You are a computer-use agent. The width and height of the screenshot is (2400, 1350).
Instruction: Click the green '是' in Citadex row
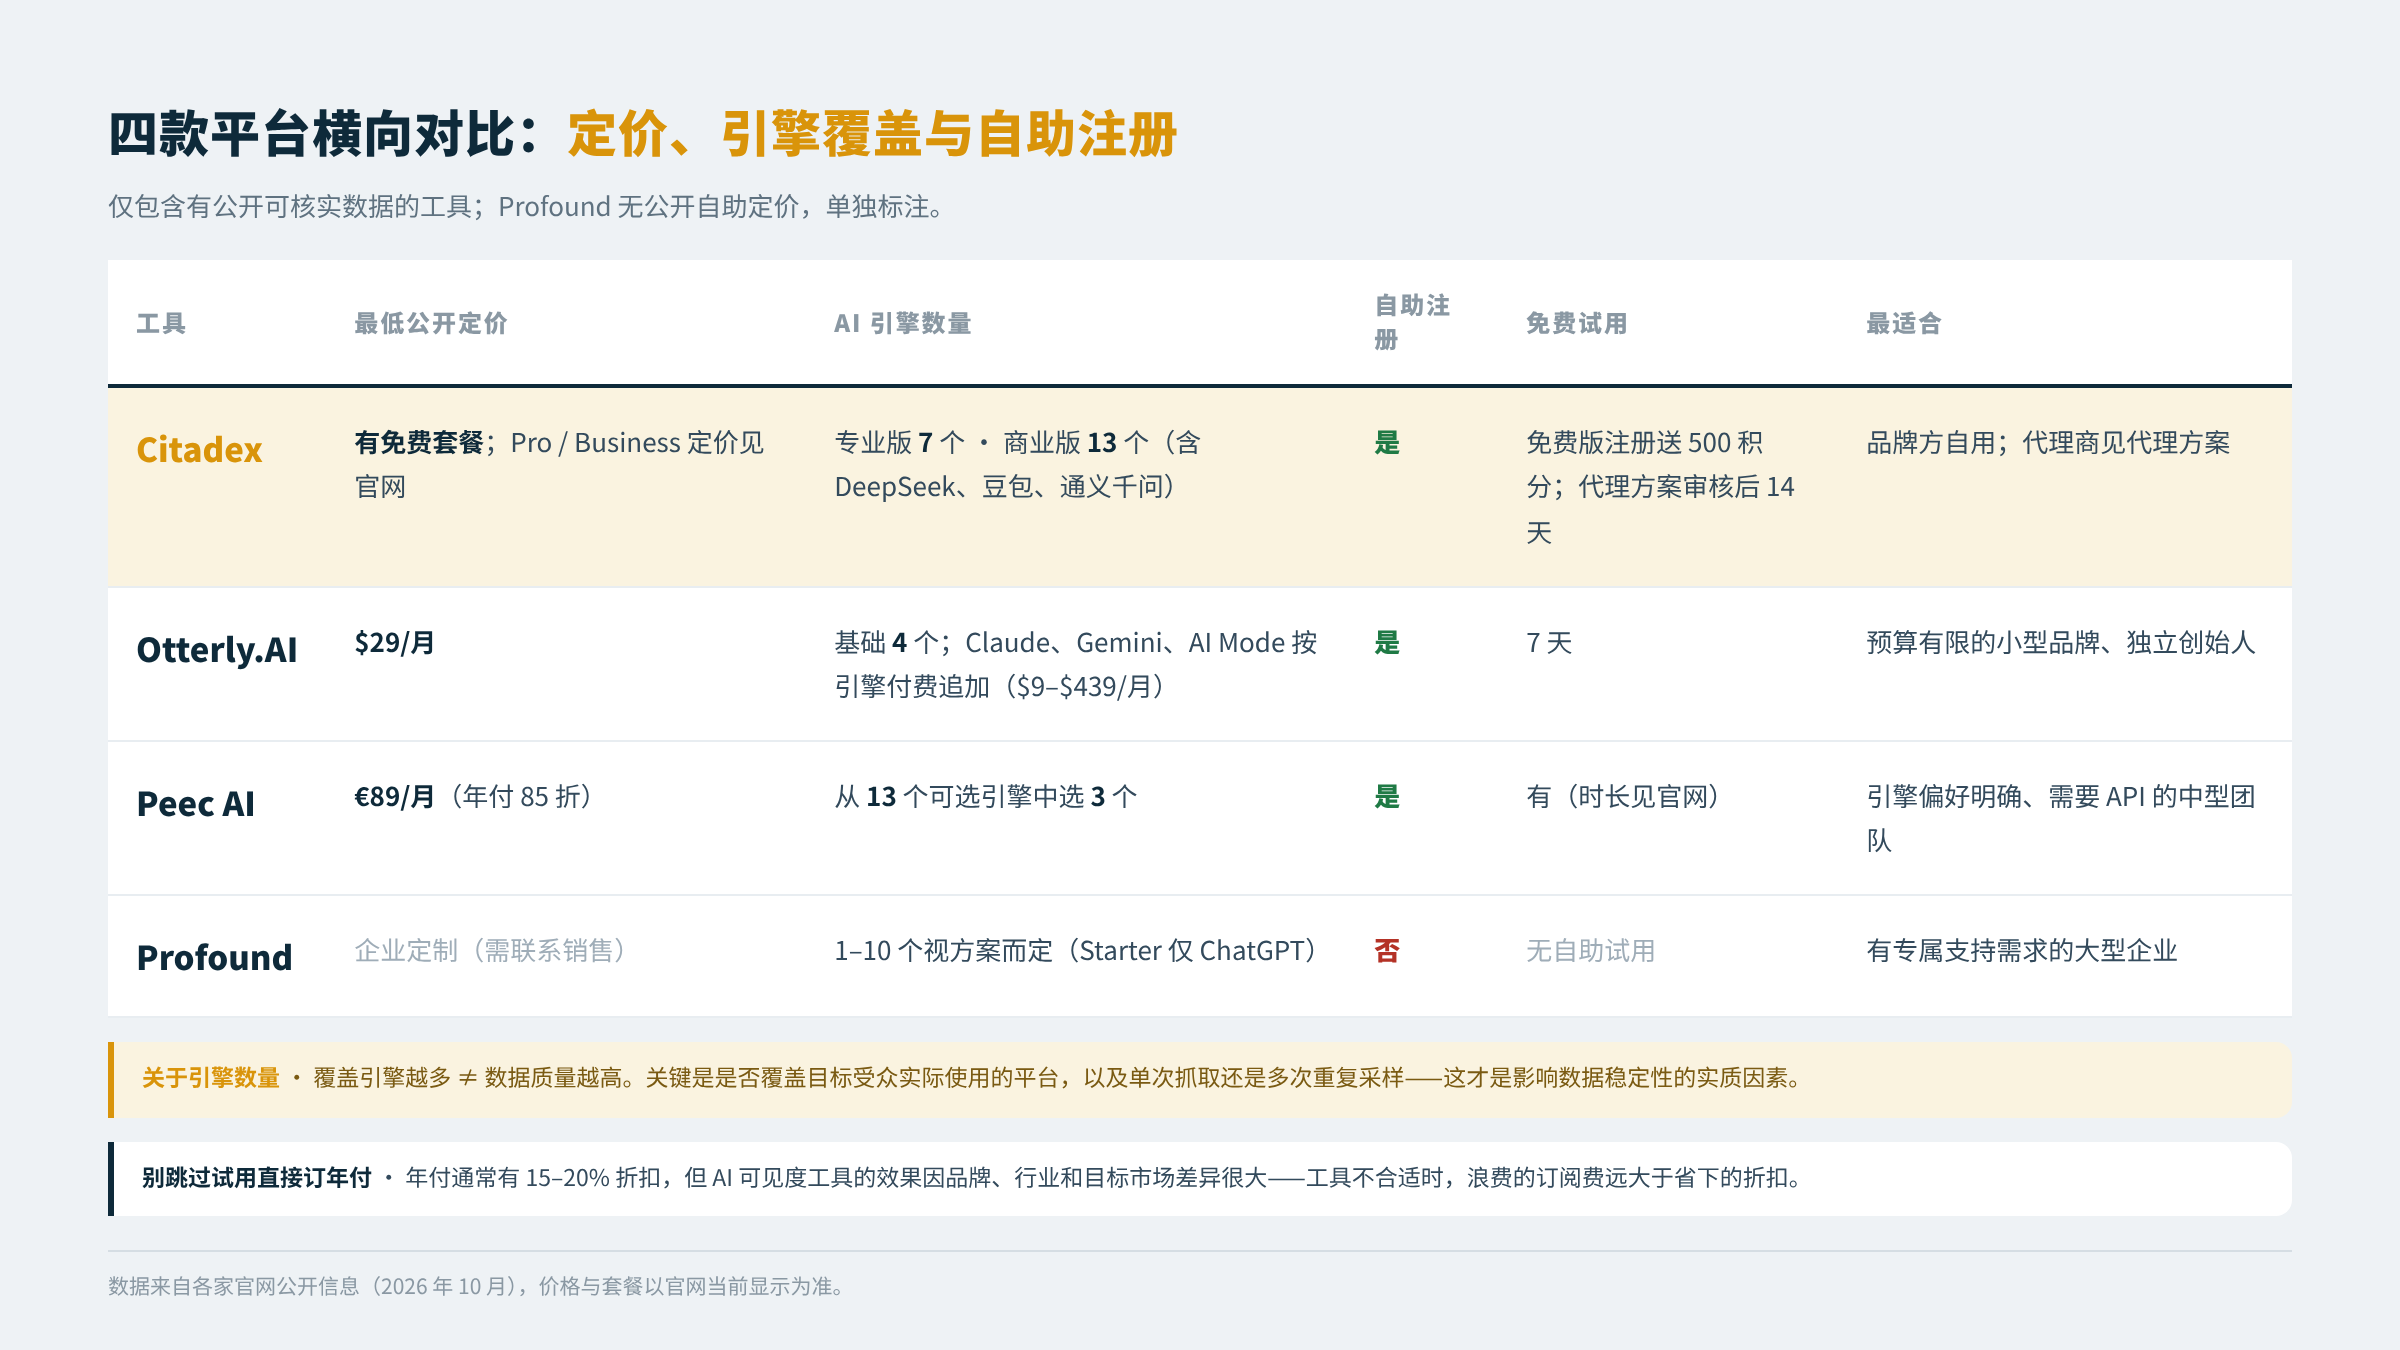coord(1387,442)
